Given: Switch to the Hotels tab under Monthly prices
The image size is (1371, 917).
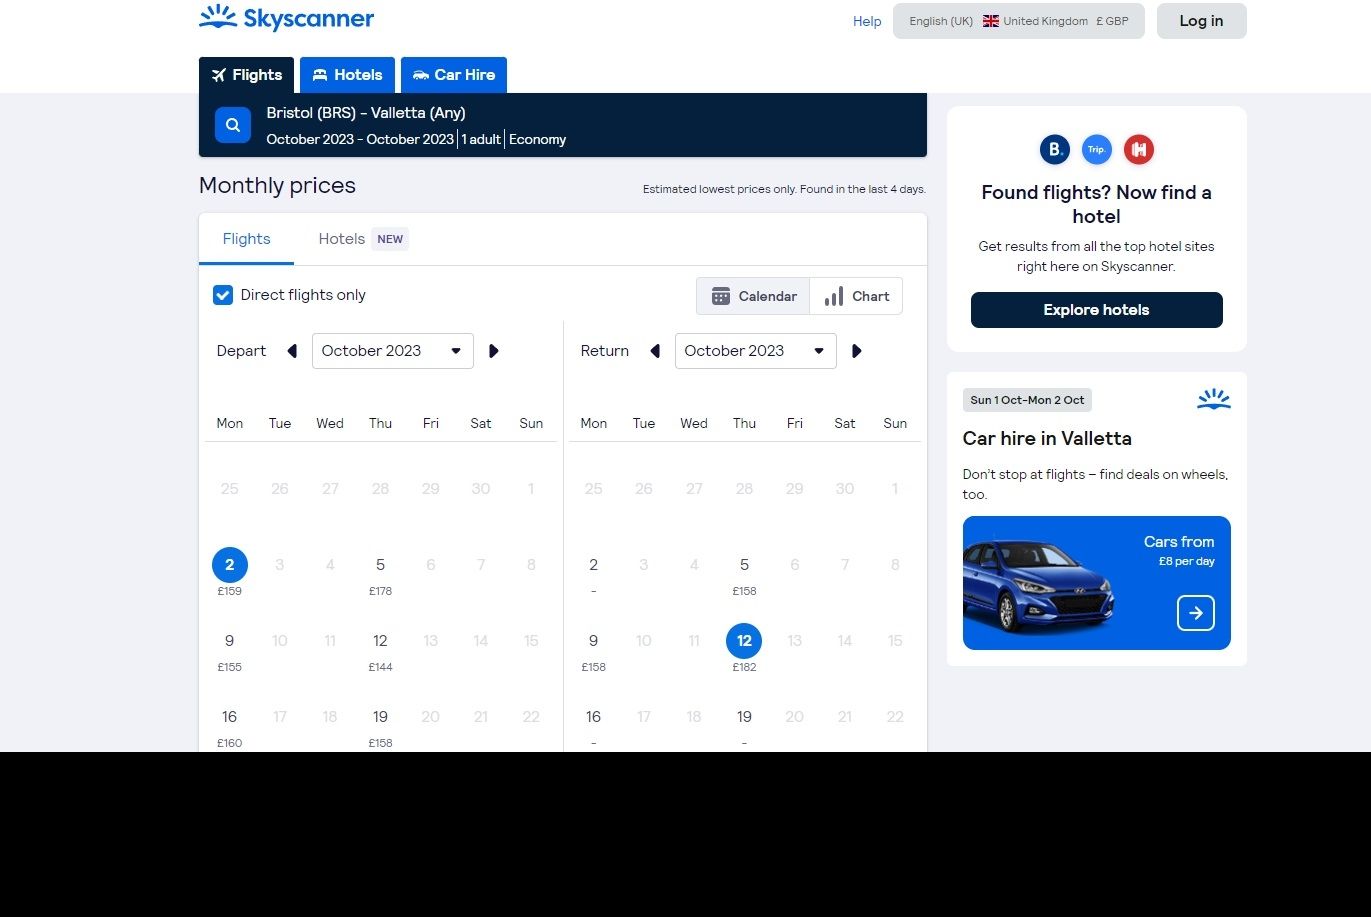Looking at the screenshot, I should 341,239.
